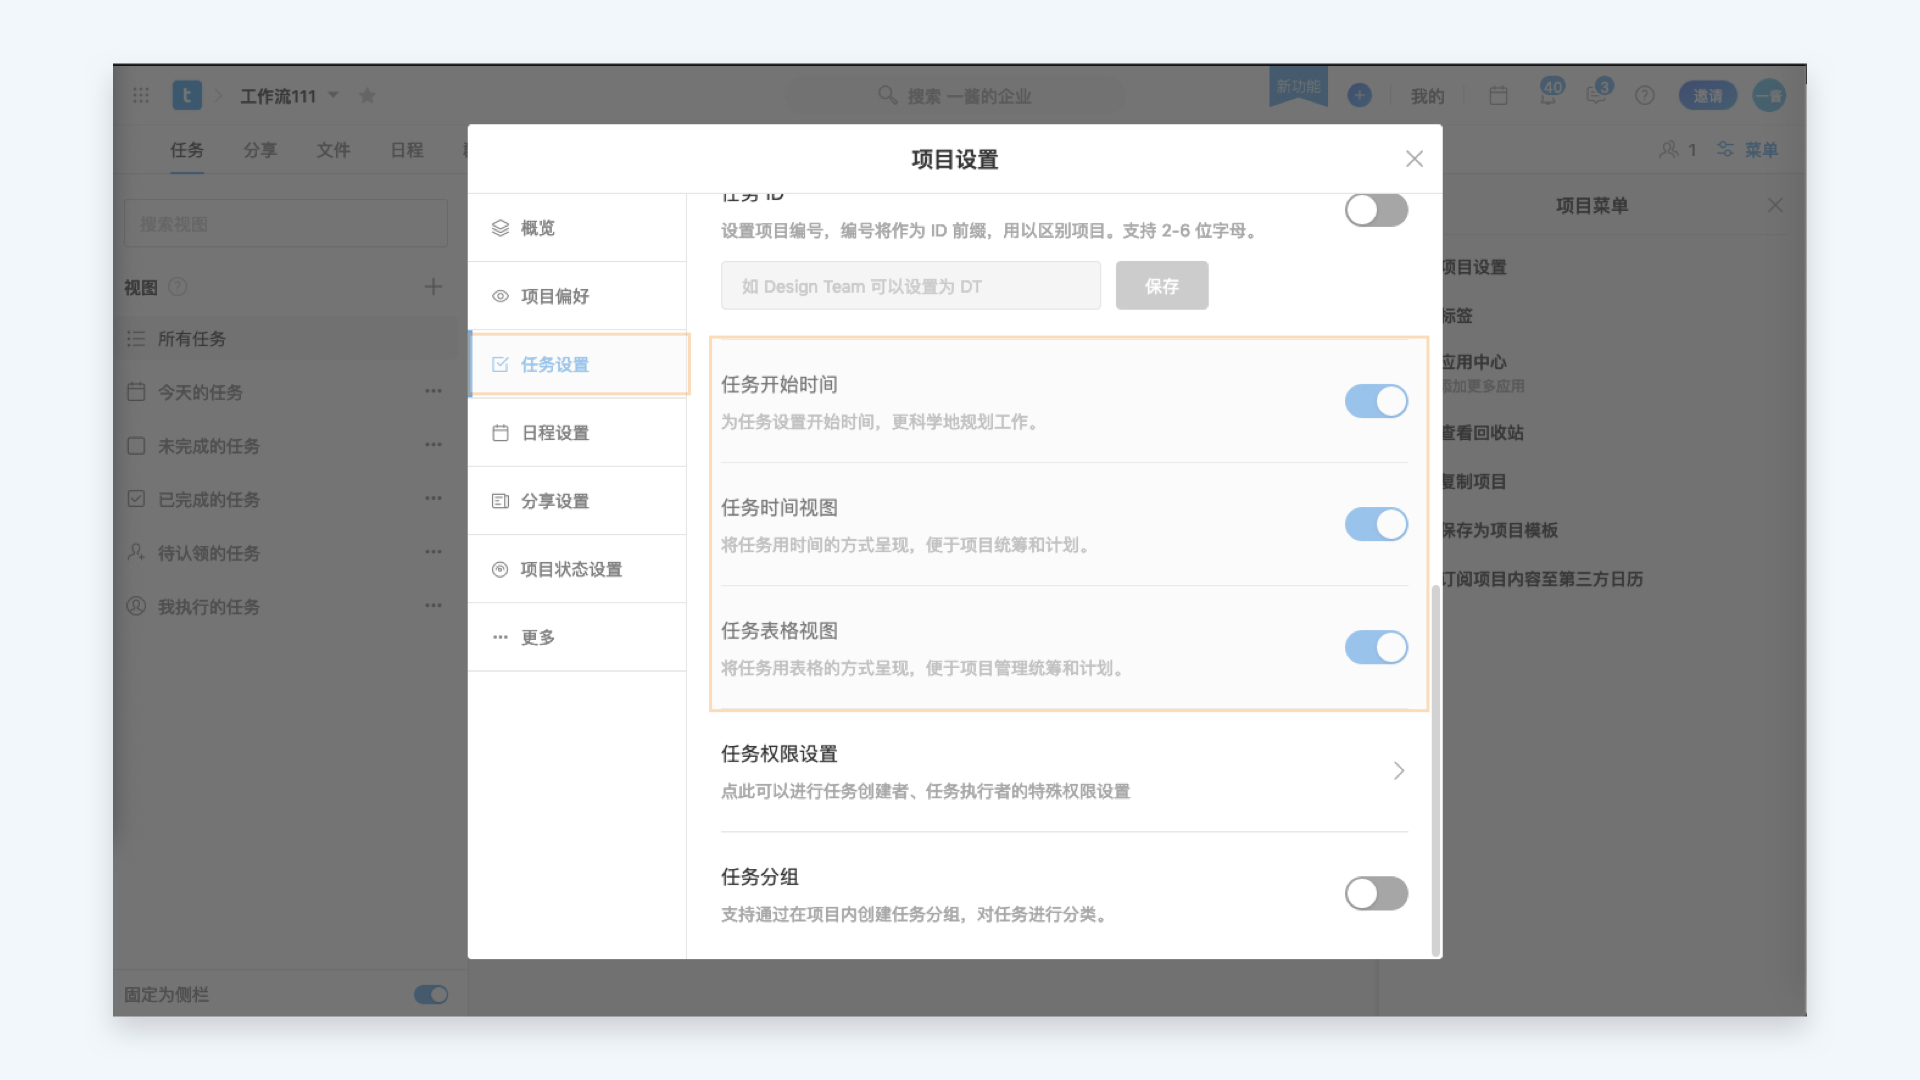
Task: Close the 项目设置 dialog
Action: pyautogui.click(x=1414, y=159)
